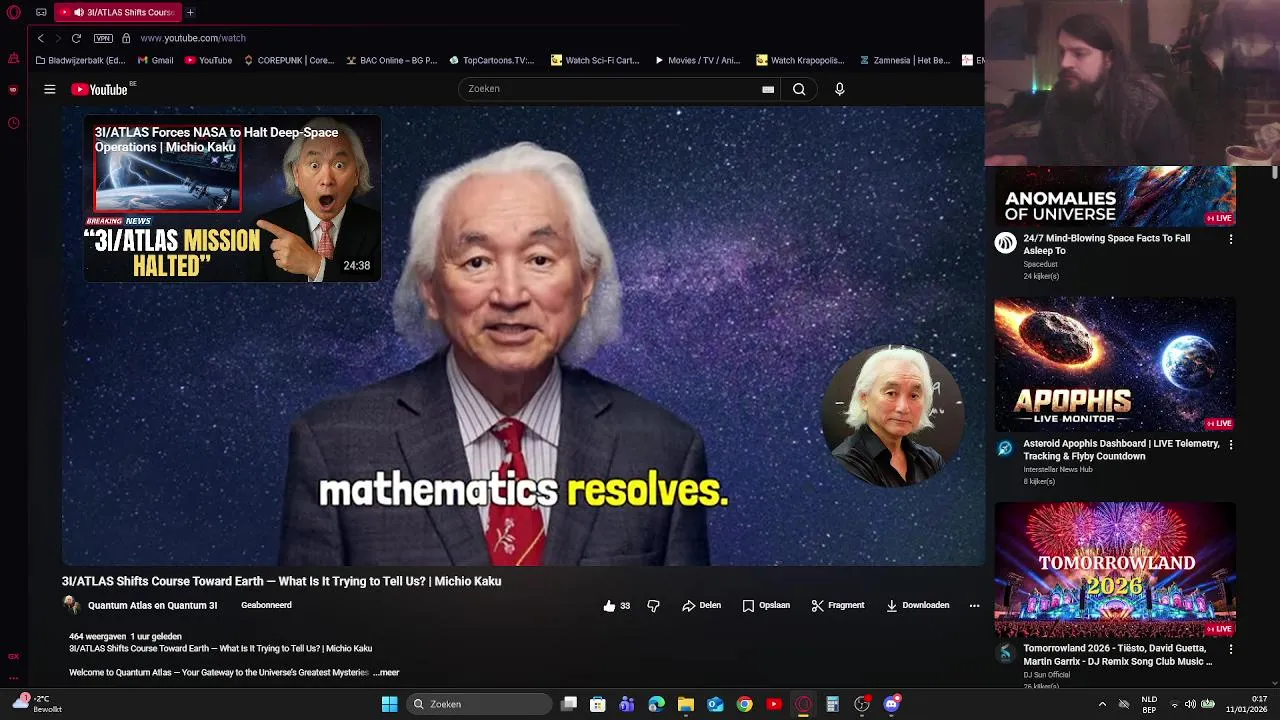
Task: Open the Tomorrowland 2026 thumbnail
Action: [x=1115, y=570]
